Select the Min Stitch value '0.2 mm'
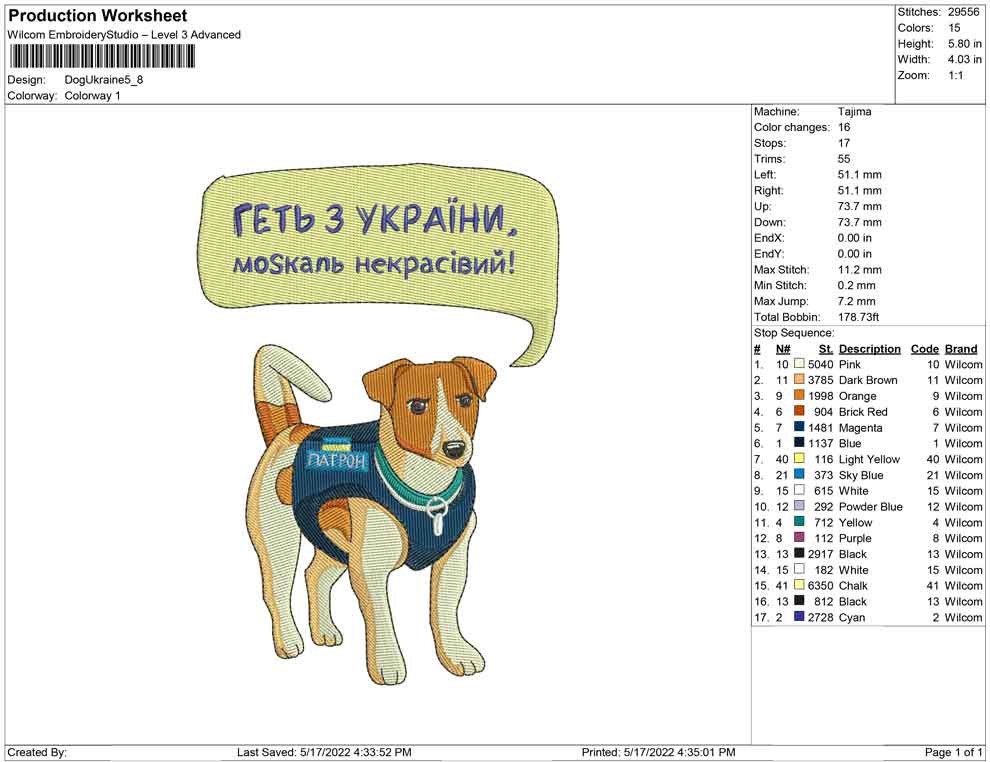Image resolution: width=990 pixels, height=762 pixels. click(856, 285)
